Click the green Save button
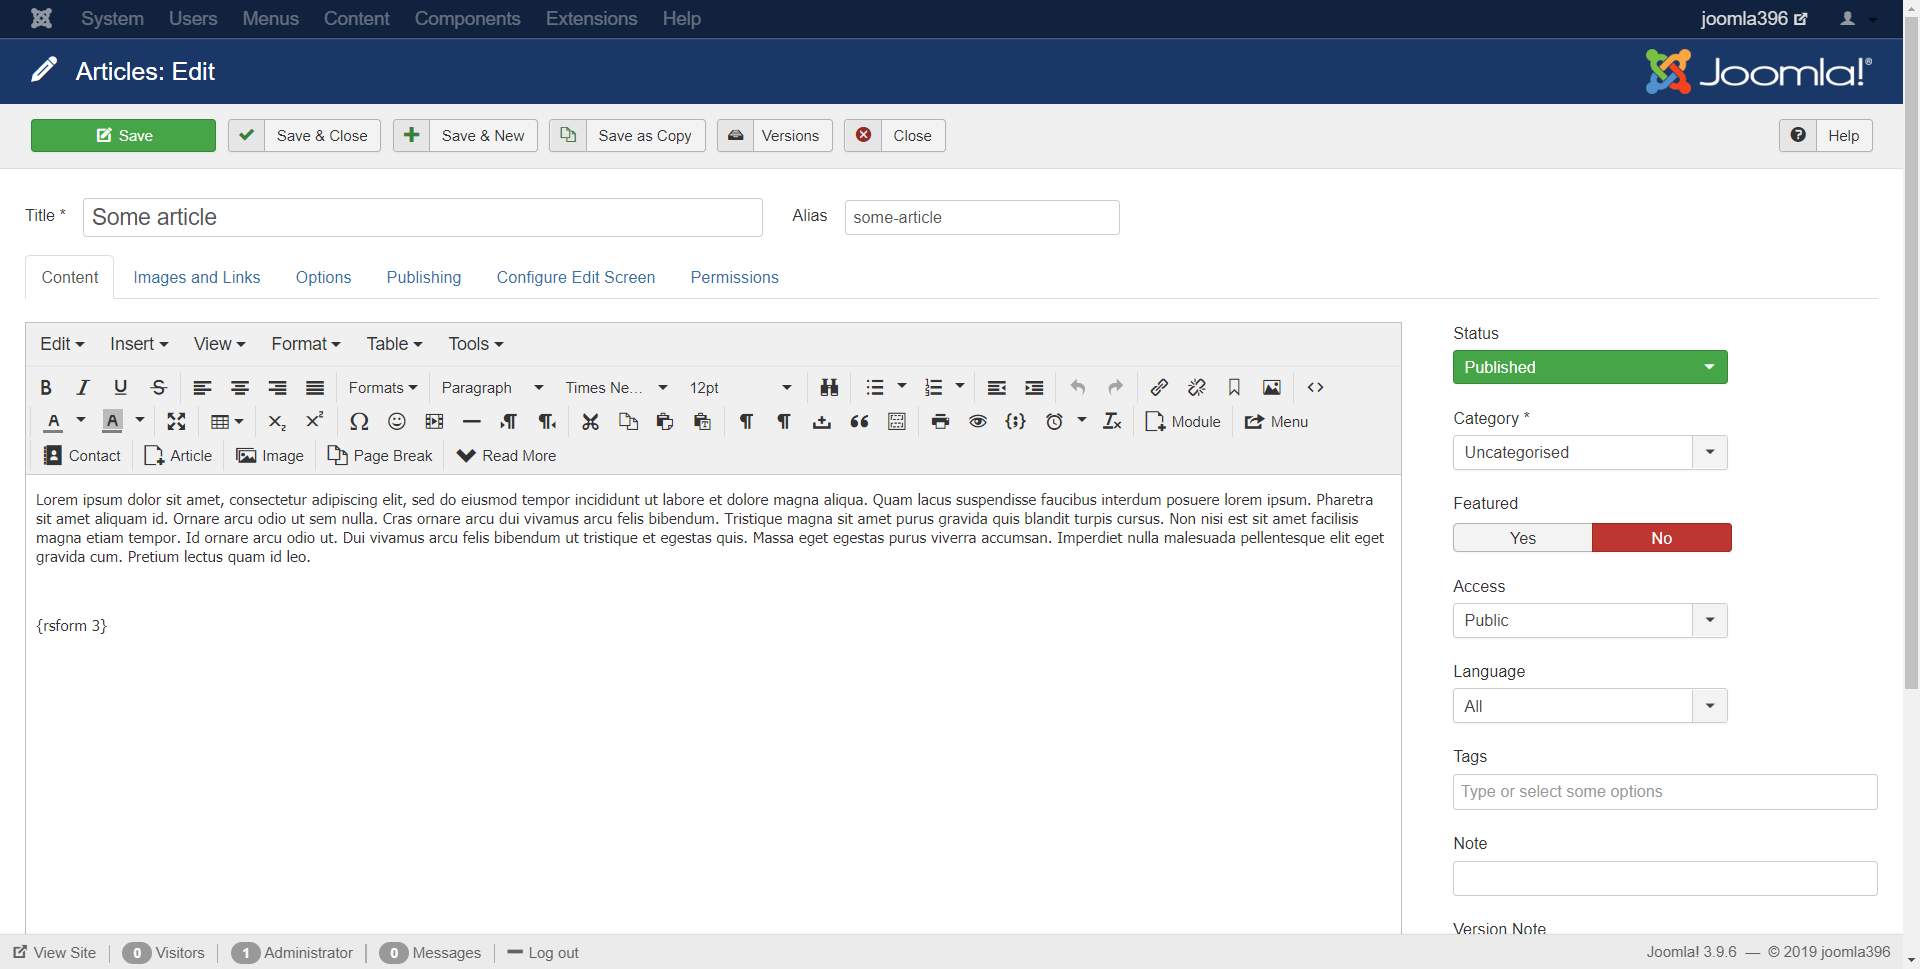The width and height of the screenshot is (1920, 969). pos(123,136)
